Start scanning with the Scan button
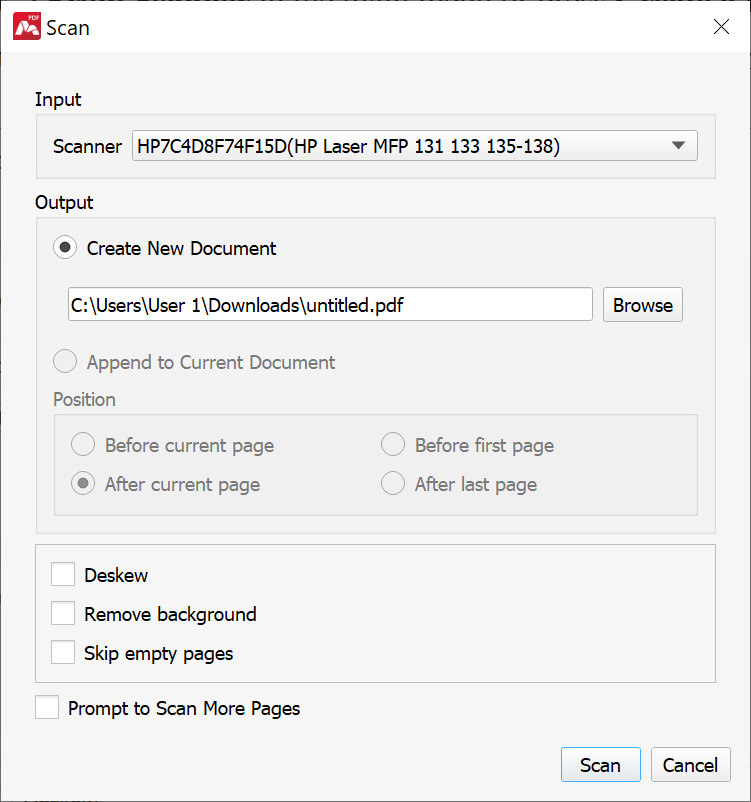 600,764
